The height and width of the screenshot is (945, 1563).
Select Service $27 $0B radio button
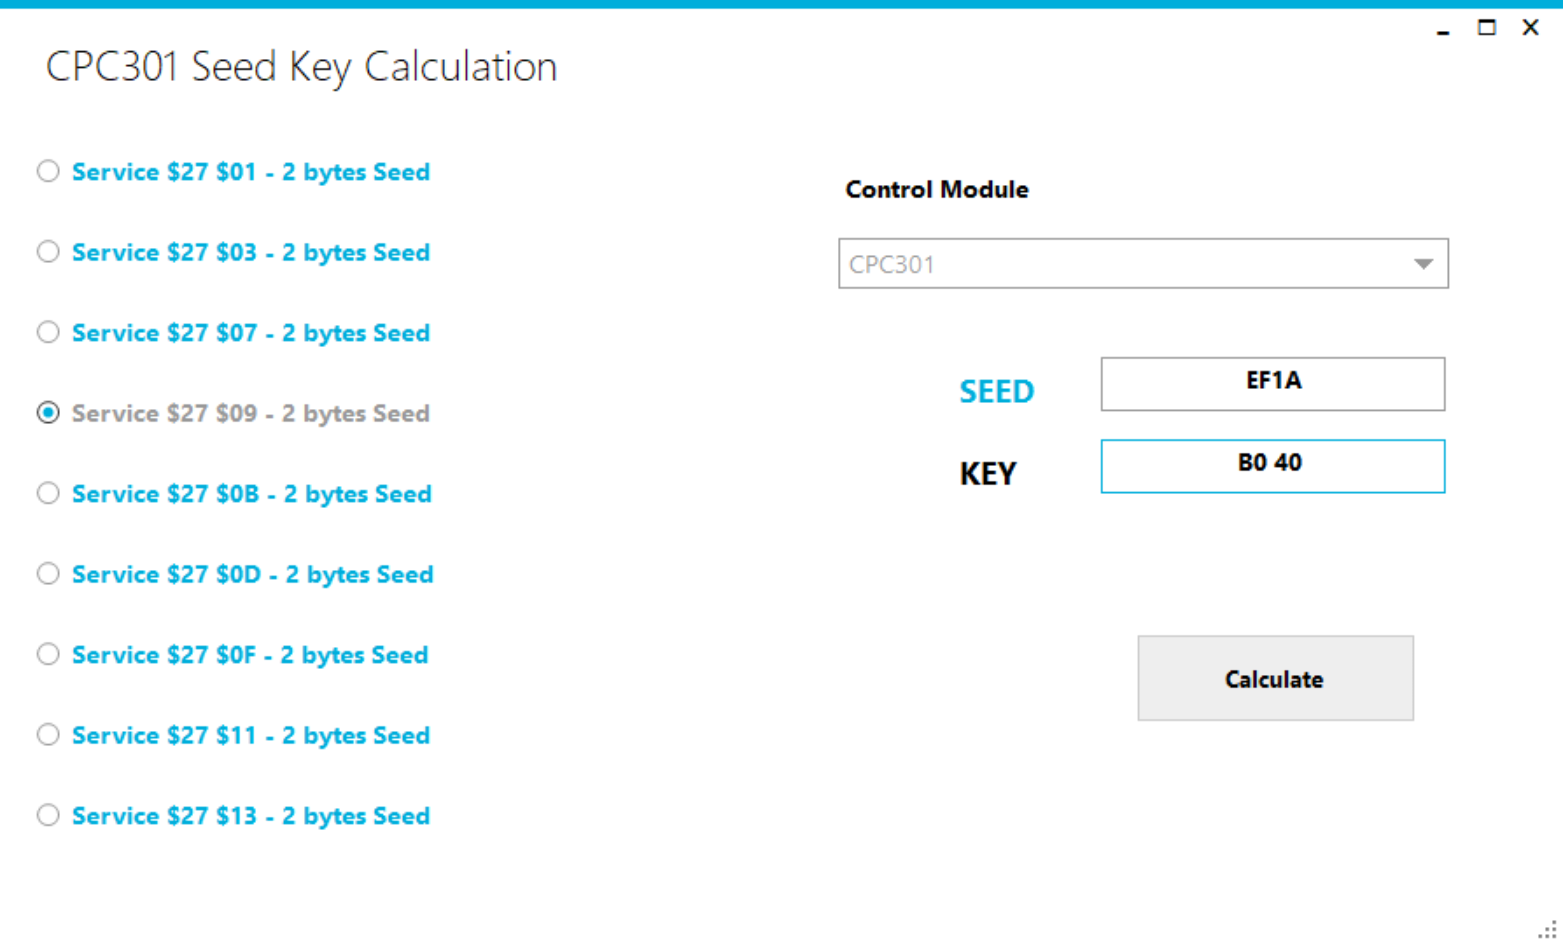48,493
